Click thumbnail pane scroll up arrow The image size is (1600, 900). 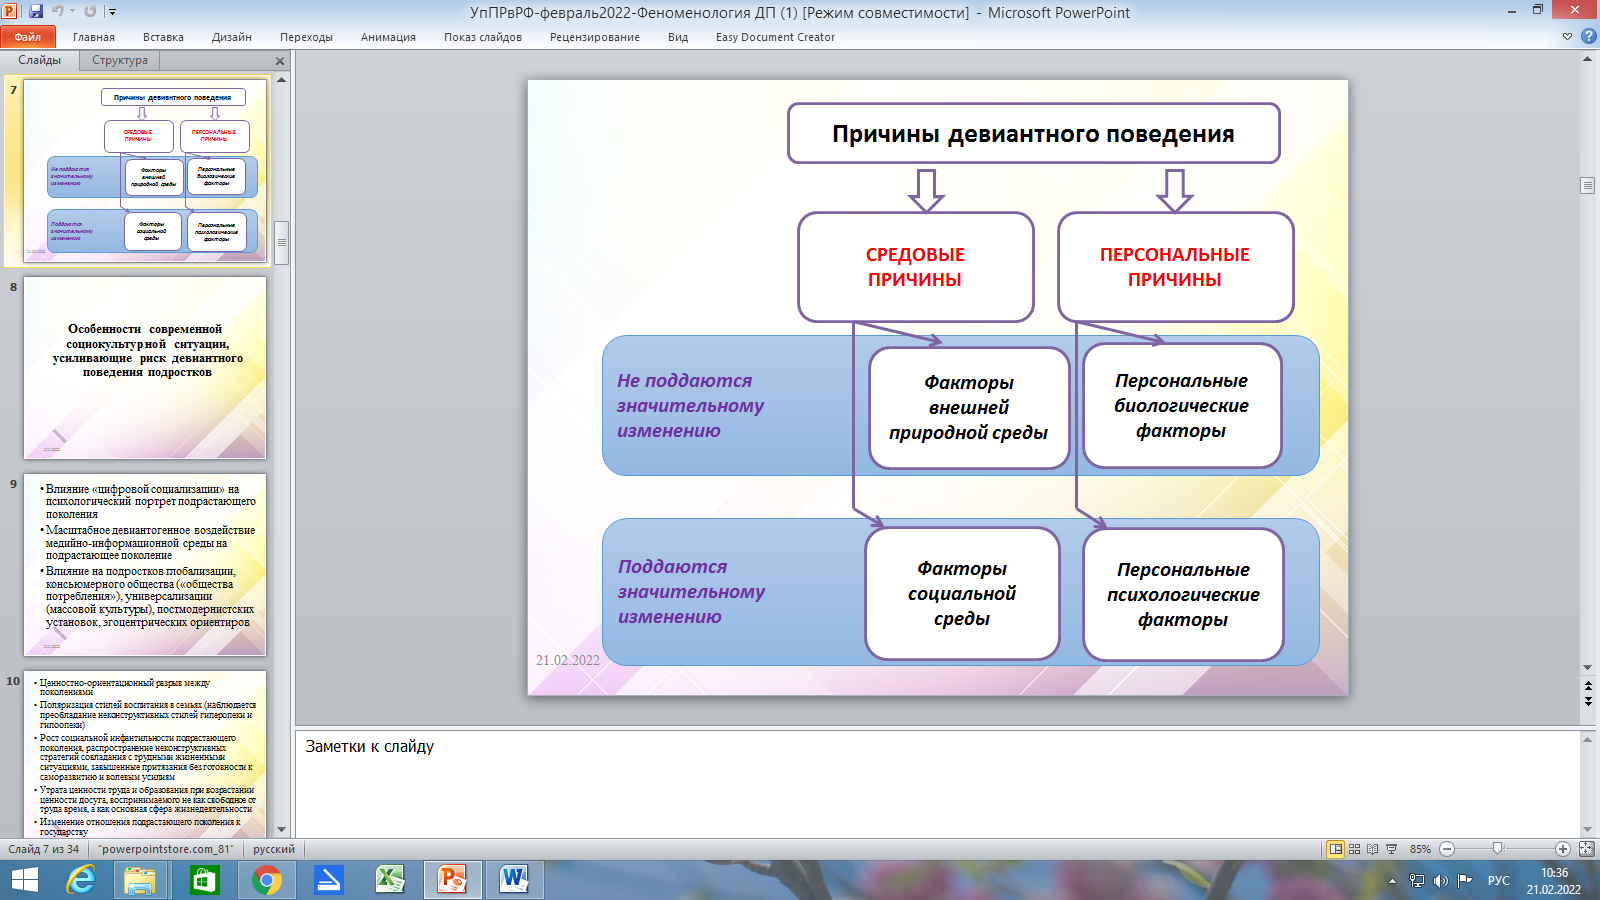pos(282,80)
